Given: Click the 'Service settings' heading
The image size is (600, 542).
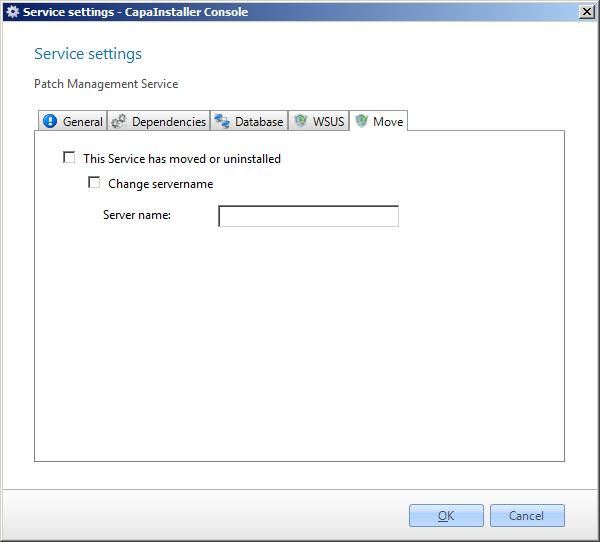Looking at the screenshot, I should pos(88,54).
